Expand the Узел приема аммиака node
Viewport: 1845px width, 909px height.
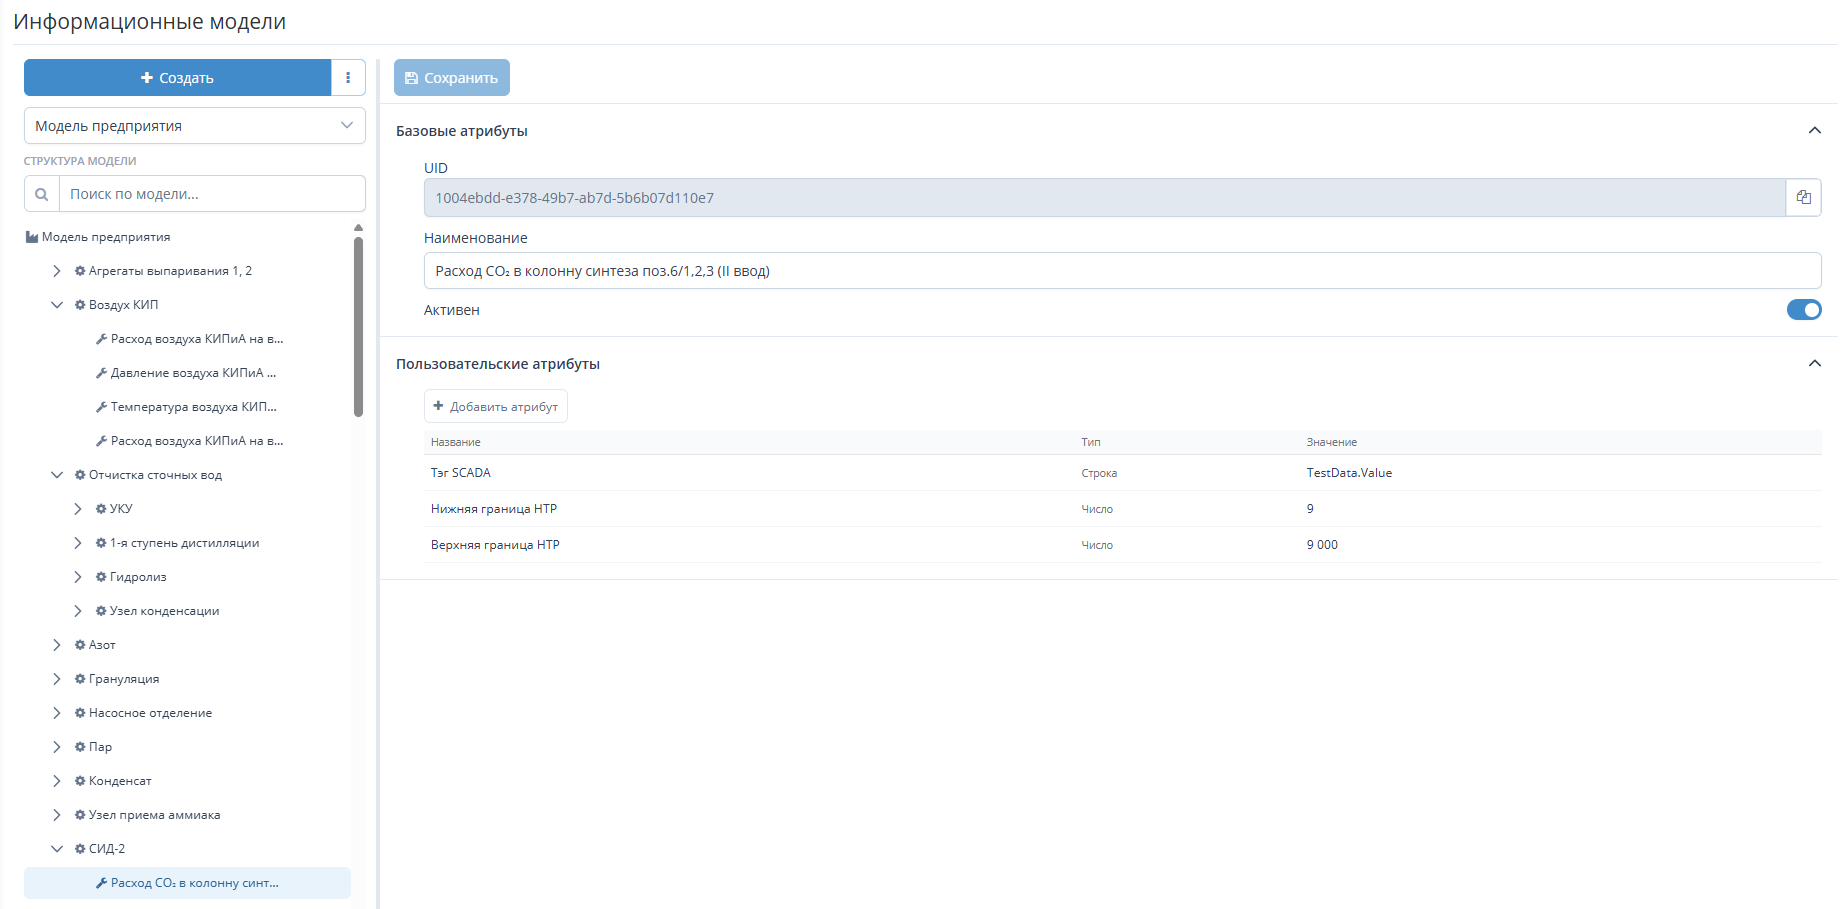(57, 815)
